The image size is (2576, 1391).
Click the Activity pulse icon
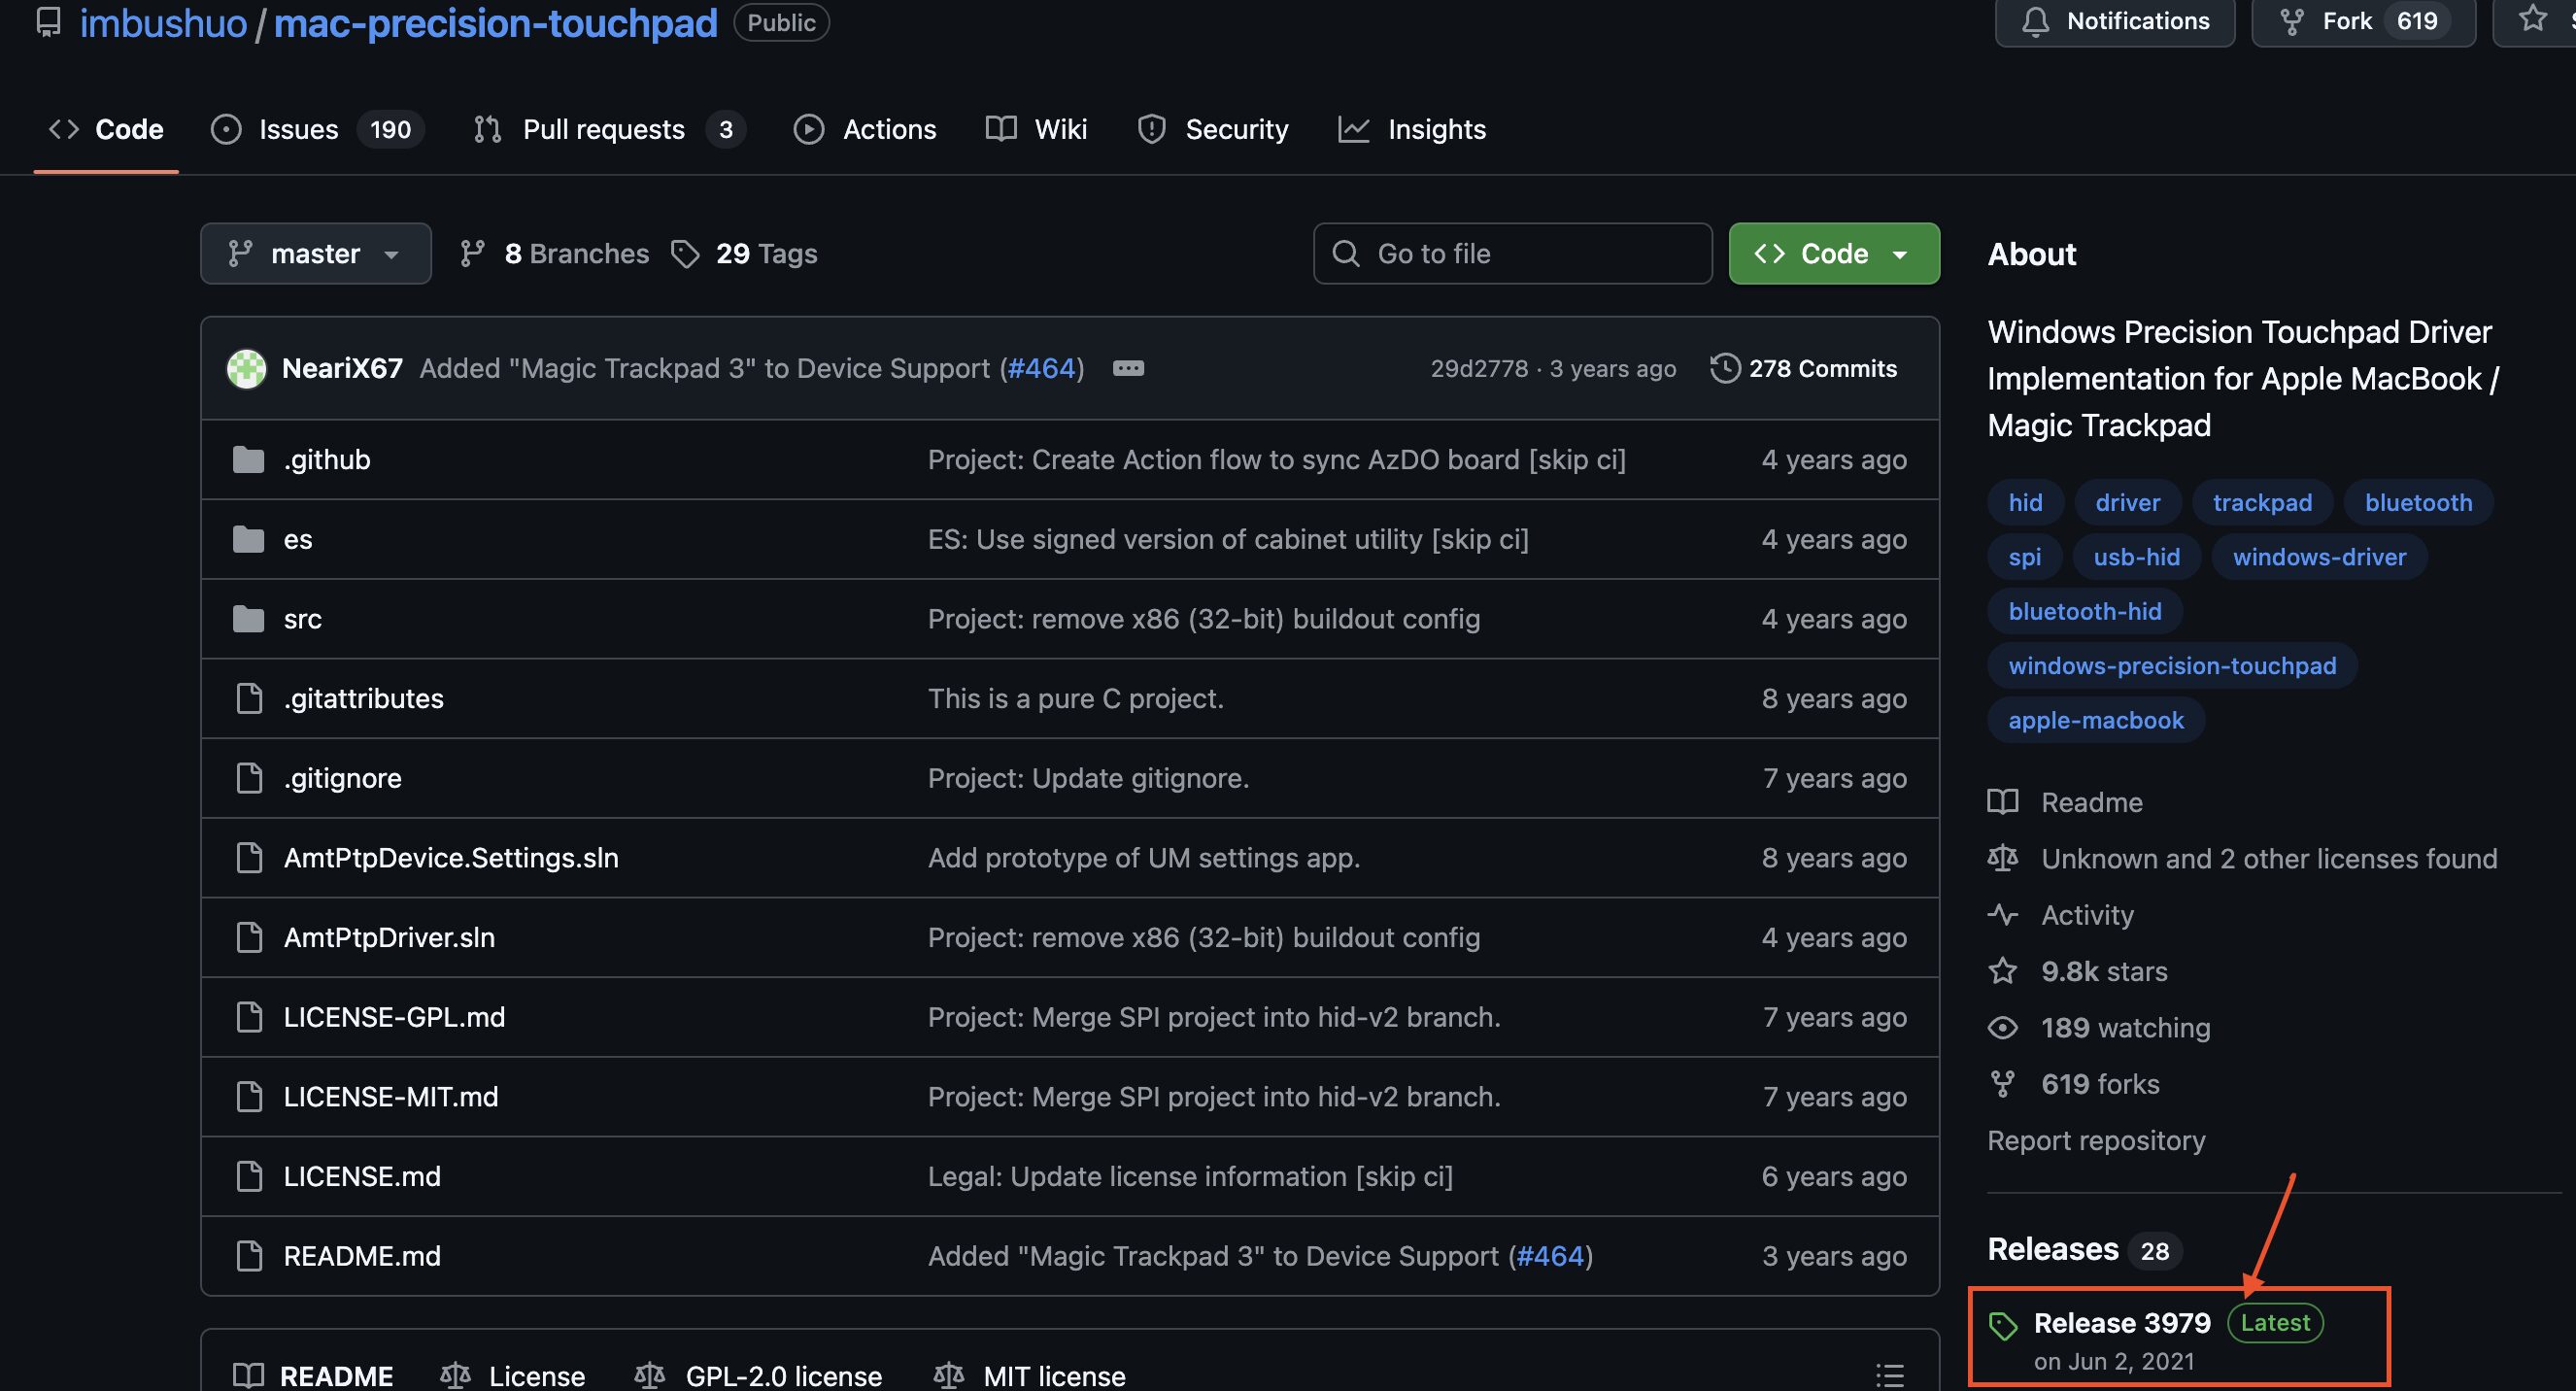[2003, 914]
